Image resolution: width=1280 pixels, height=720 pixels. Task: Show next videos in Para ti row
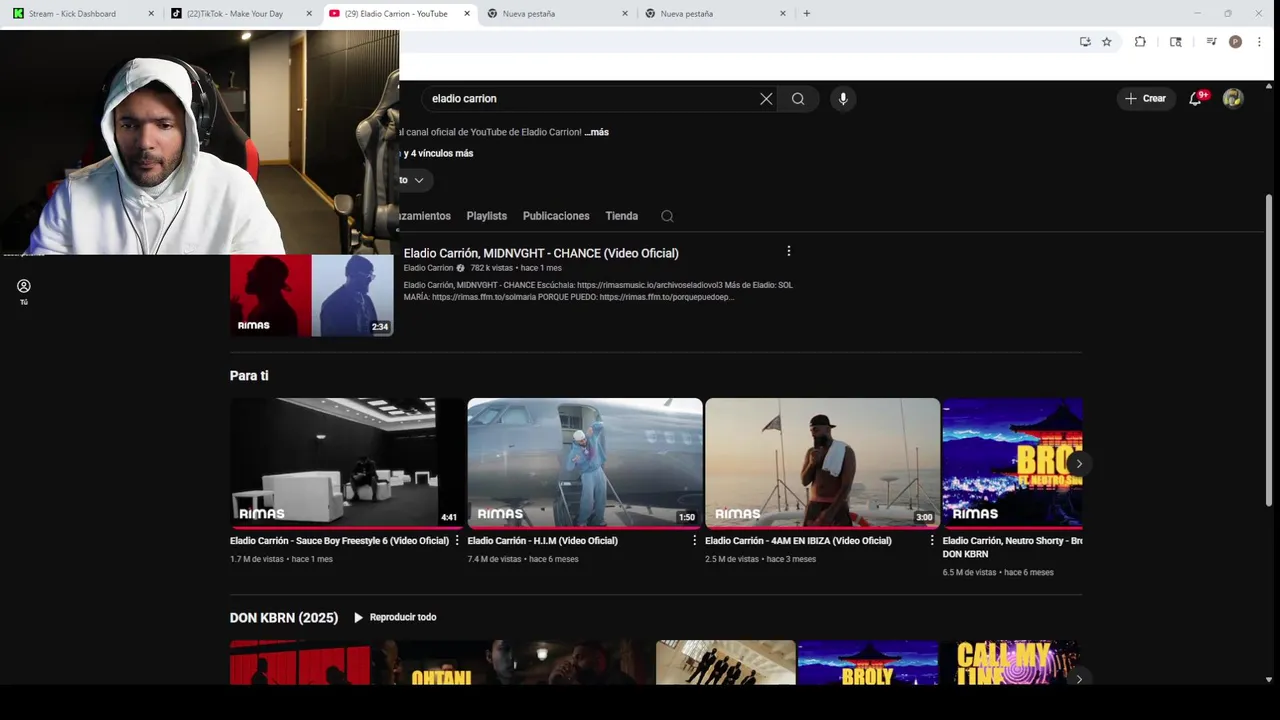click(1078, 464)
